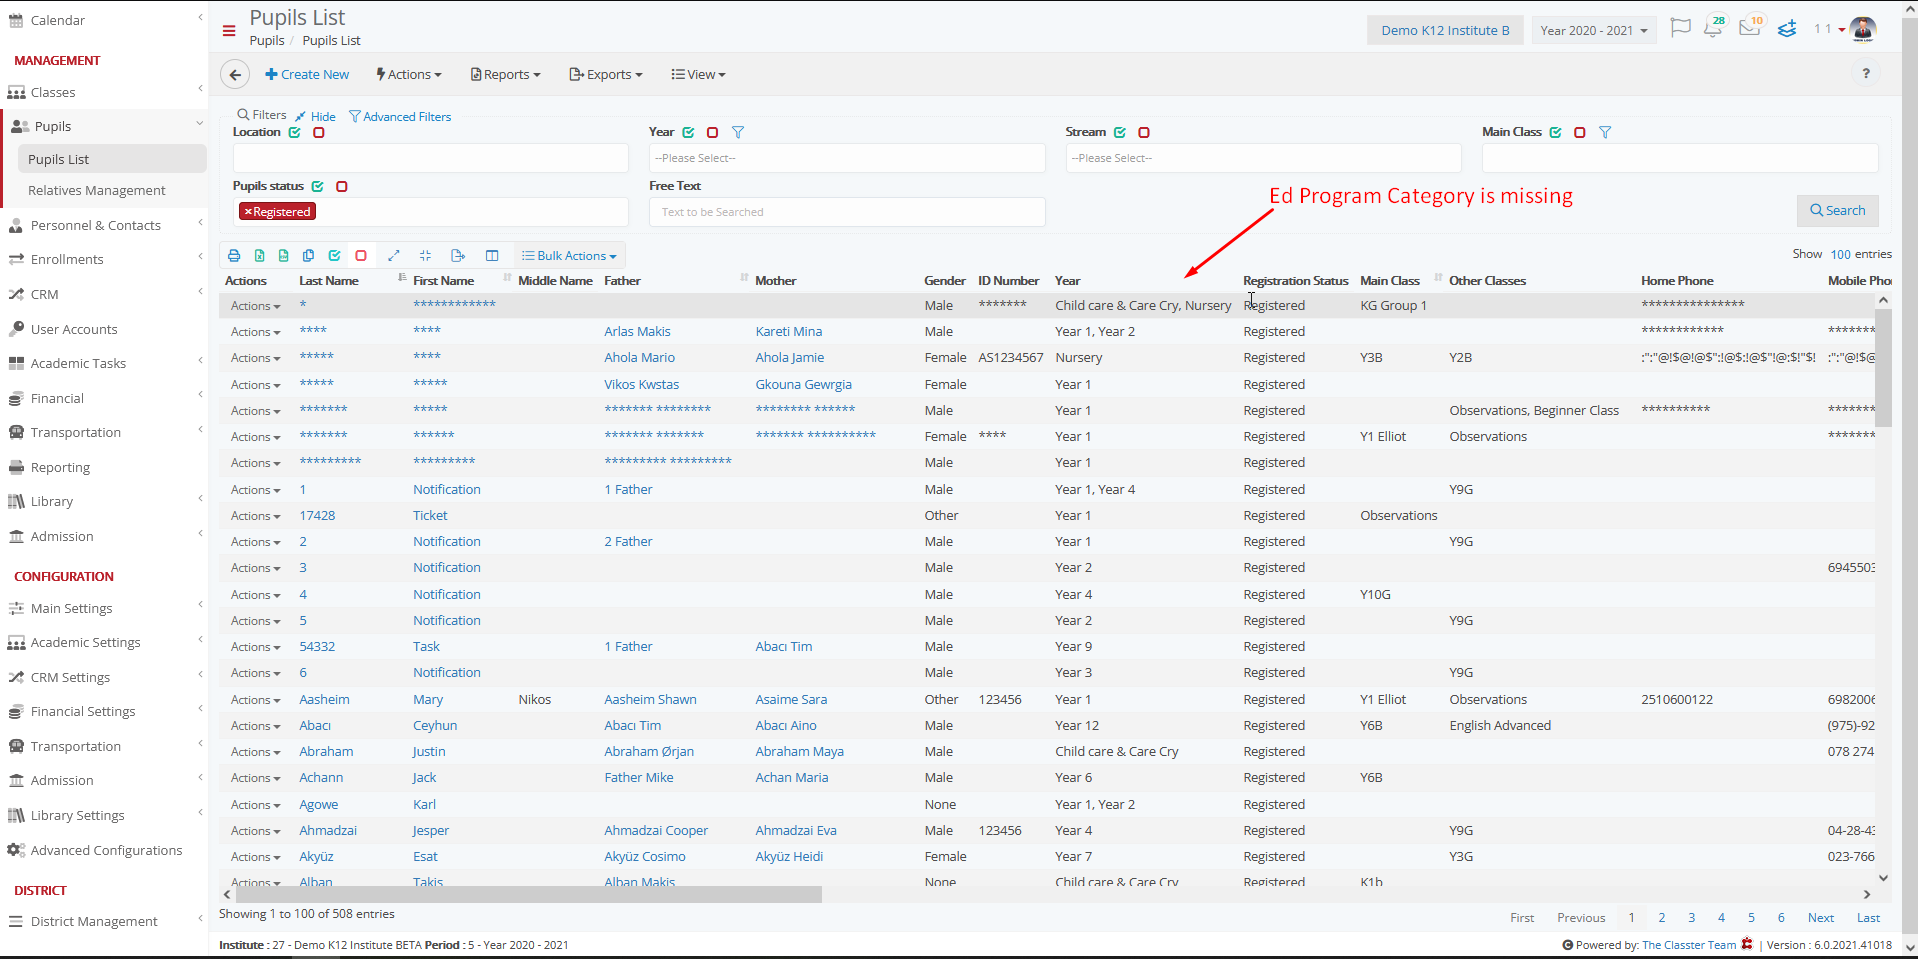Open the Actions dropdown in the top toolbar
This screenshot has width=1918, height=959.
pos(409,75)
